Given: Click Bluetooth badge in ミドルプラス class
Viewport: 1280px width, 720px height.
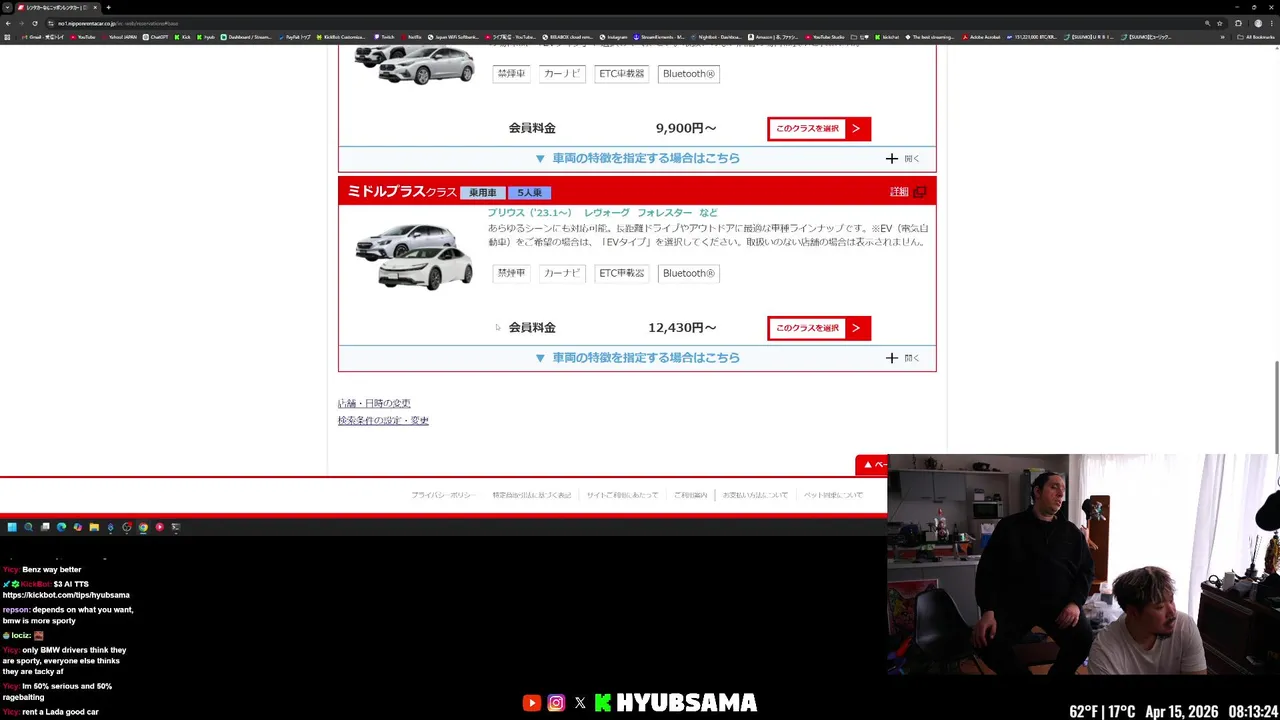Looking at the screenshot, I should (689, 273).
